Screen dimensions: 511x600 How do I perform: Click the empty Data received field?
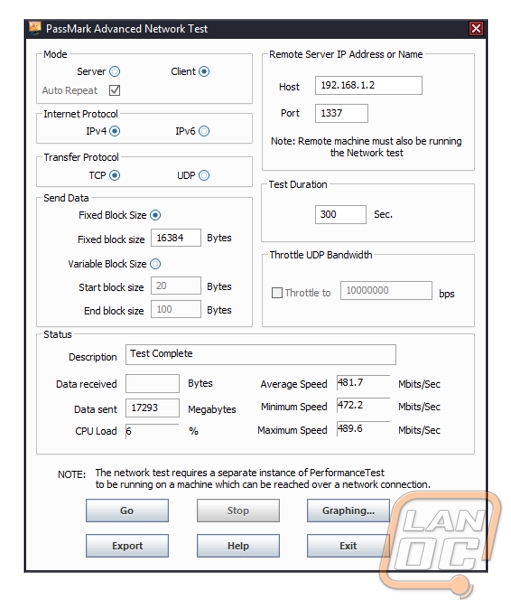coord(152,383)
